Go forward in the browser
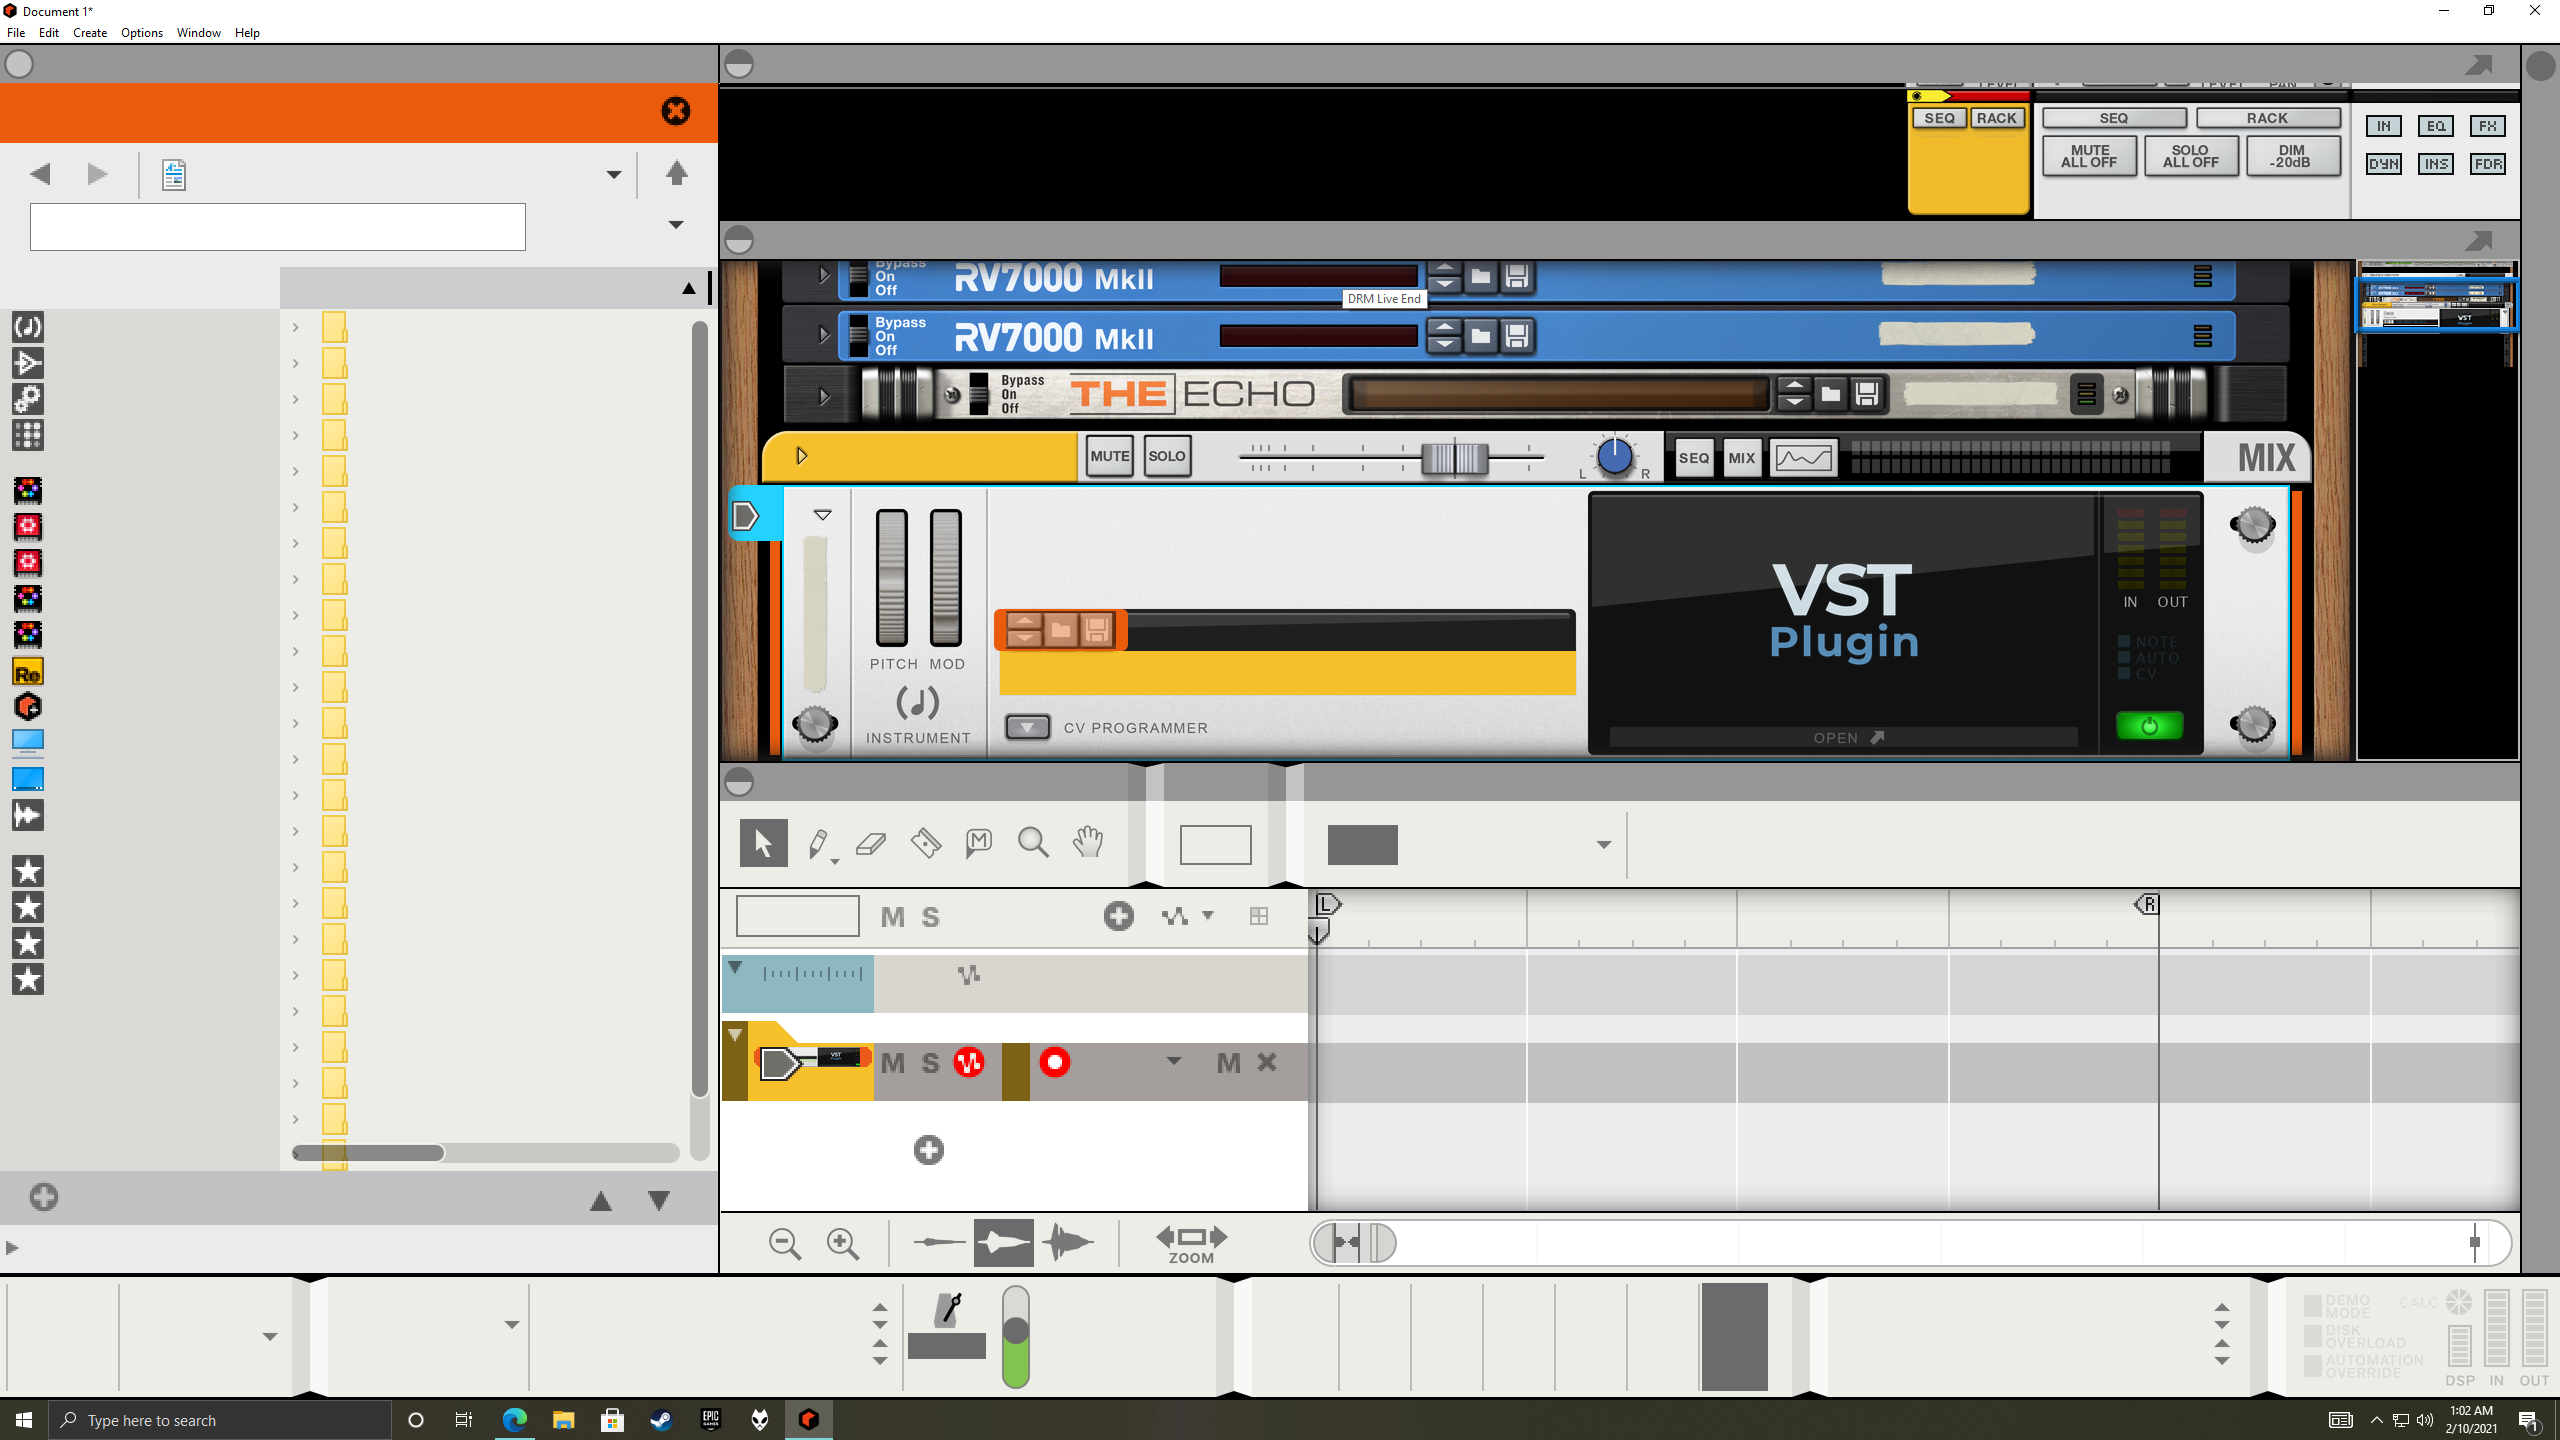The height and width of the screenshot is (1440, 2560). click(x=97, y=174)
